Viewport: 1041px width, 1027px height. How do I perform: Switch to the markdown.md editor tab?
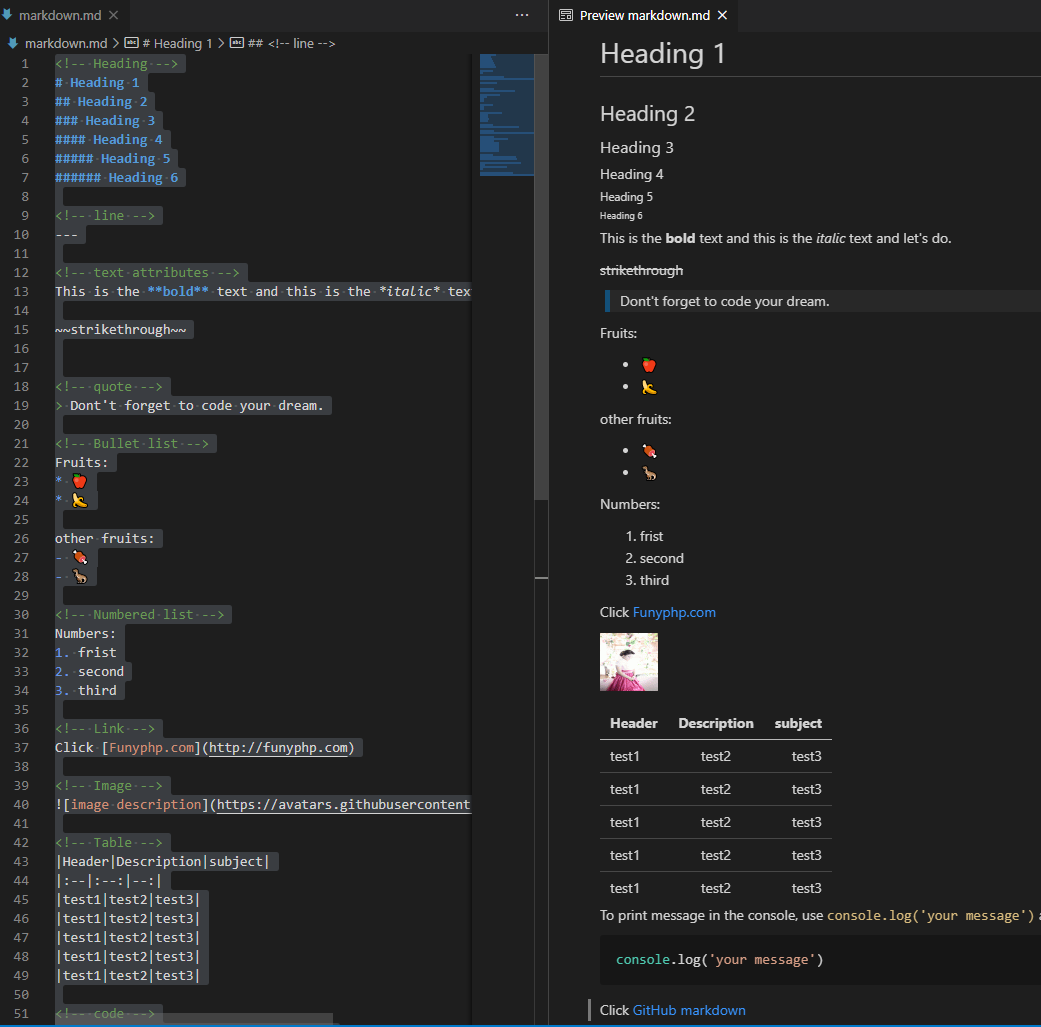point(60,15)
